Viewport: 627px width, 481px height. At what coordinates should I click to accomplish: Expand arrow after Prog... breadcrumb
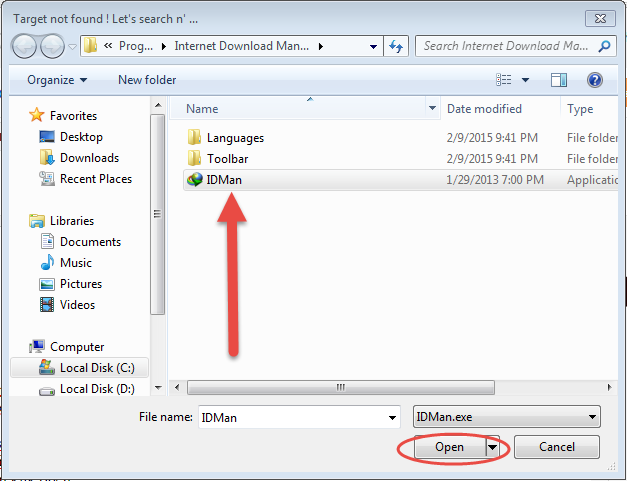pos(164,46)
